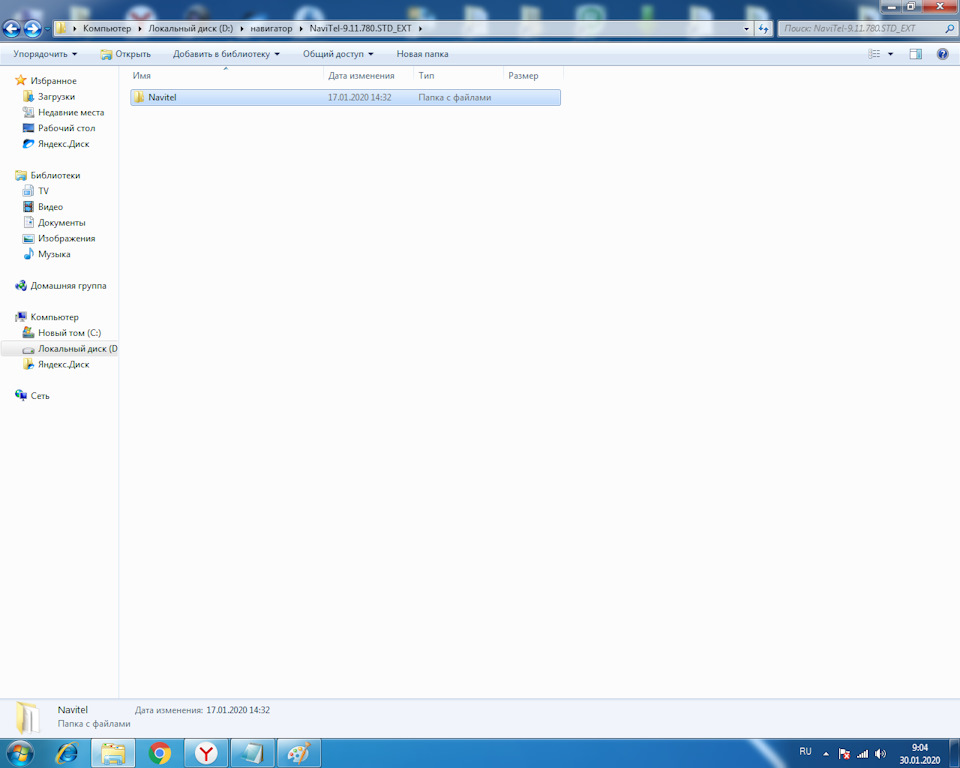960x768 pixels.
Task: Toggle the preview pane button
Action: [915, 54]
